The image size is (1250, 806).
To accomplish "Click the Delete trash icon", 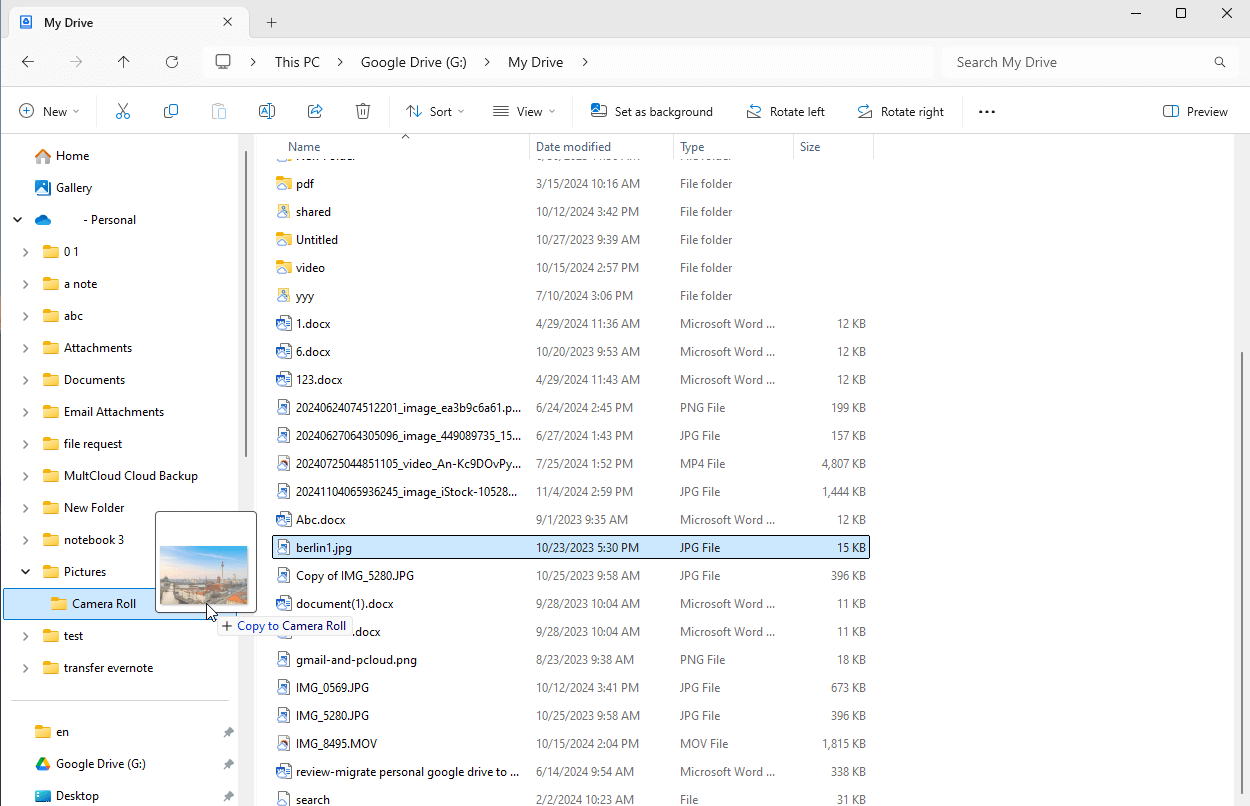I will pyautogui.click(x=363, y=112).
